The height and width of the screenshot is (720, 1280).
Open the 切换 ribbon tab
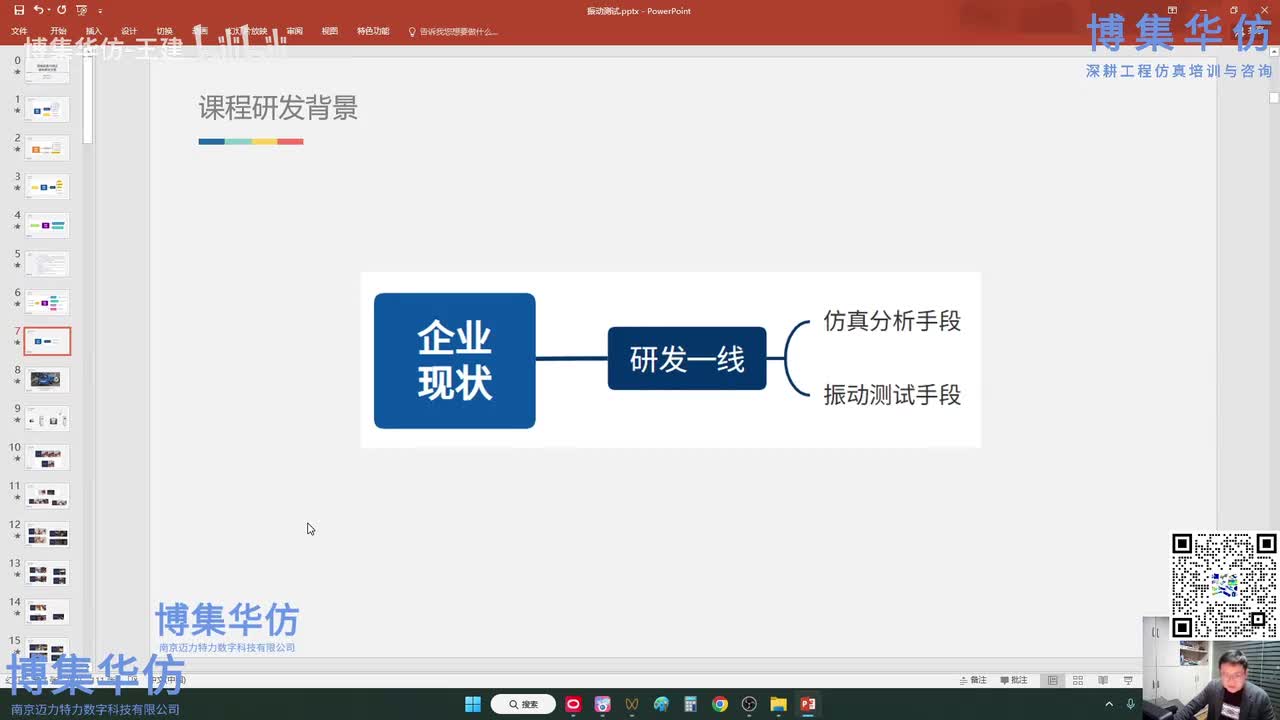point(164,31)
